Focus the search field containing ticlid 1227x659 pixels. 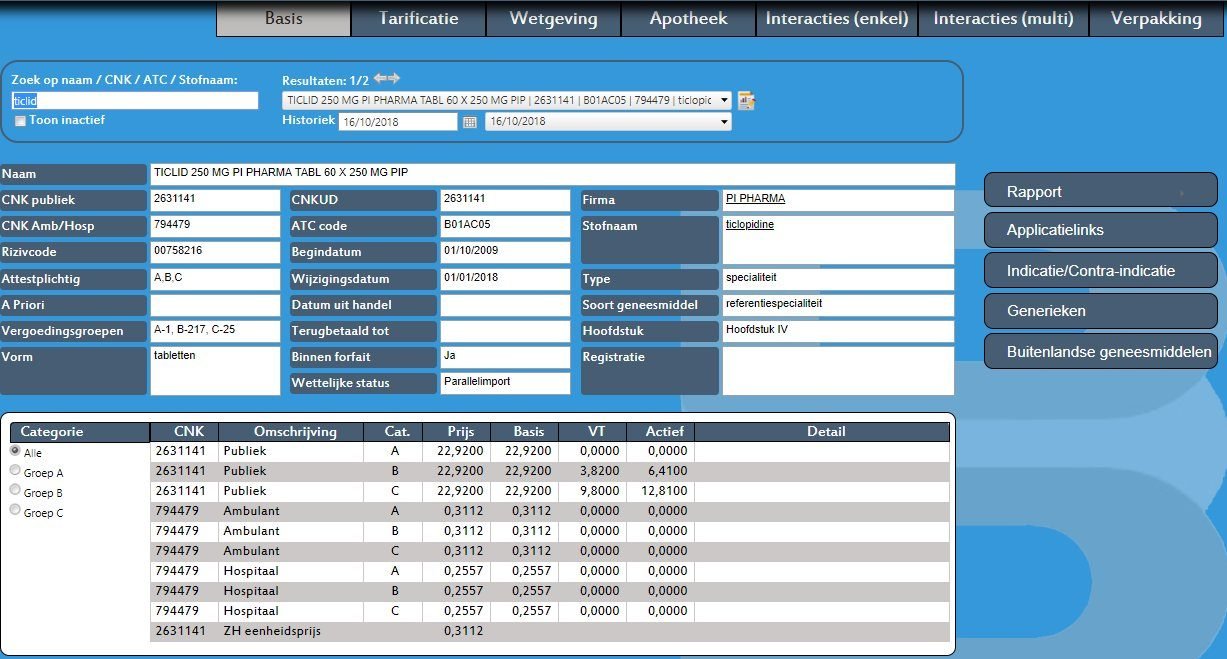(x=134, y=100)
